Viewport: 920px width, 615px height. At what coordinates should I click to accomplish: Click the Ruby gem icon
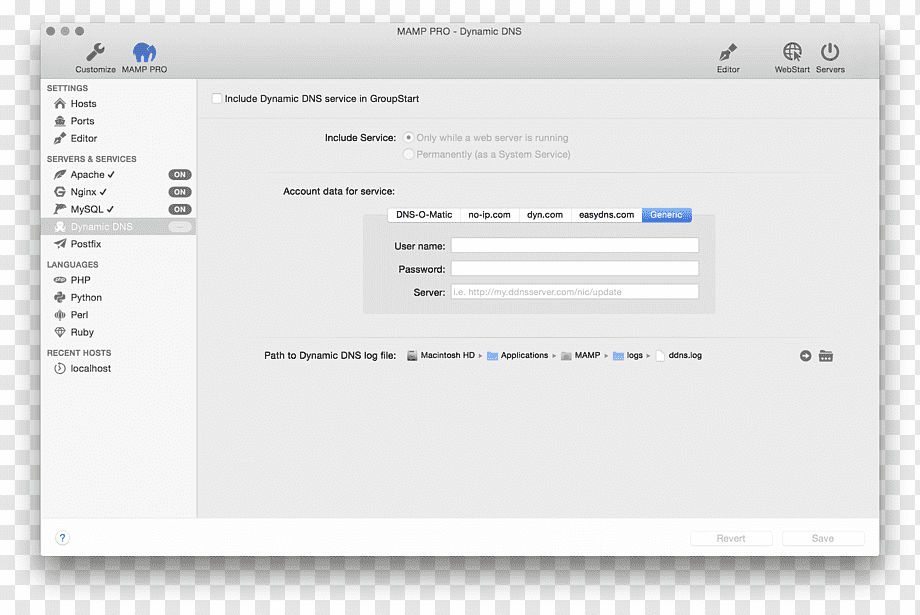click(x=60, y=332)
